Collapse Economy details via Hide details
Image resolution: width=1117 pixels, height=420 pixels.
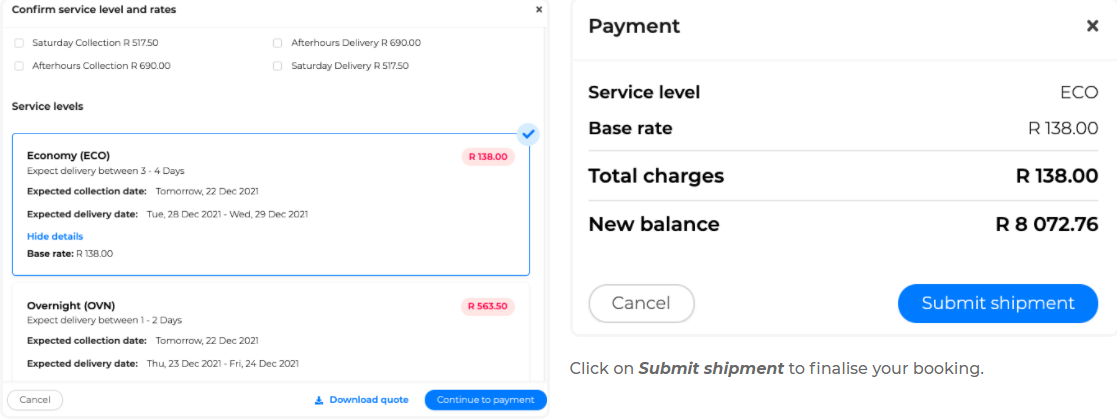pos(55,236)
